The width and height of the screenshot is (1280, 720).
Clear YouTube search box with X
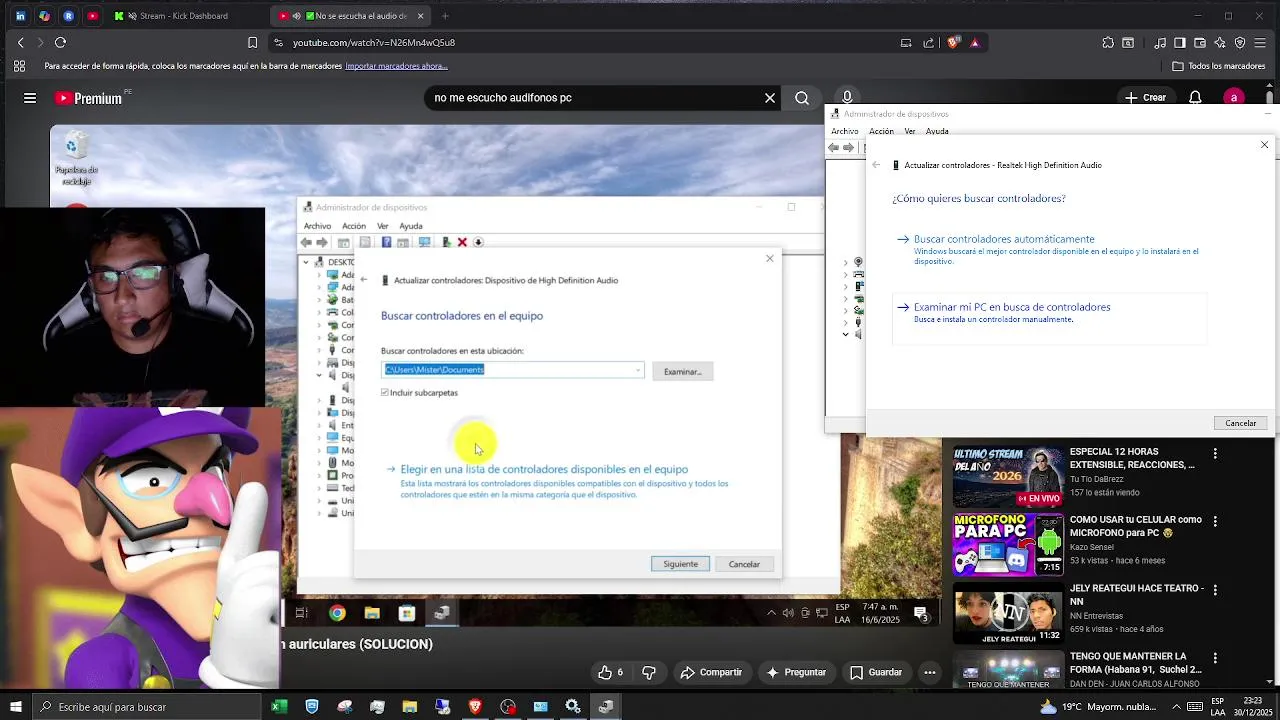tap(770, 98)
